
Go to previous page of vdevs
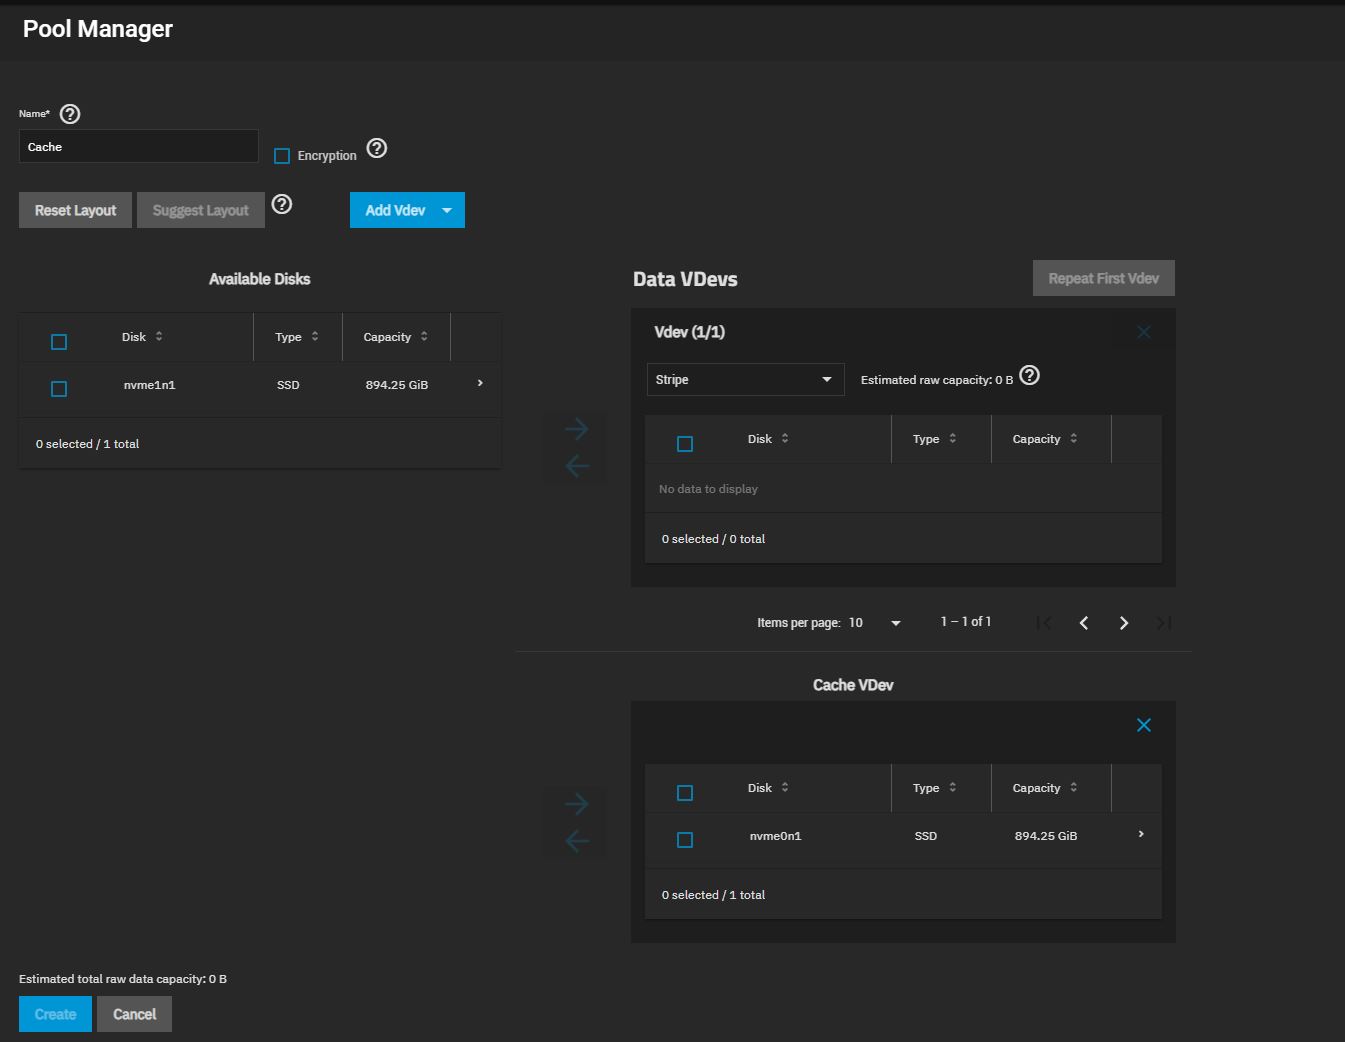point(1084,623)
